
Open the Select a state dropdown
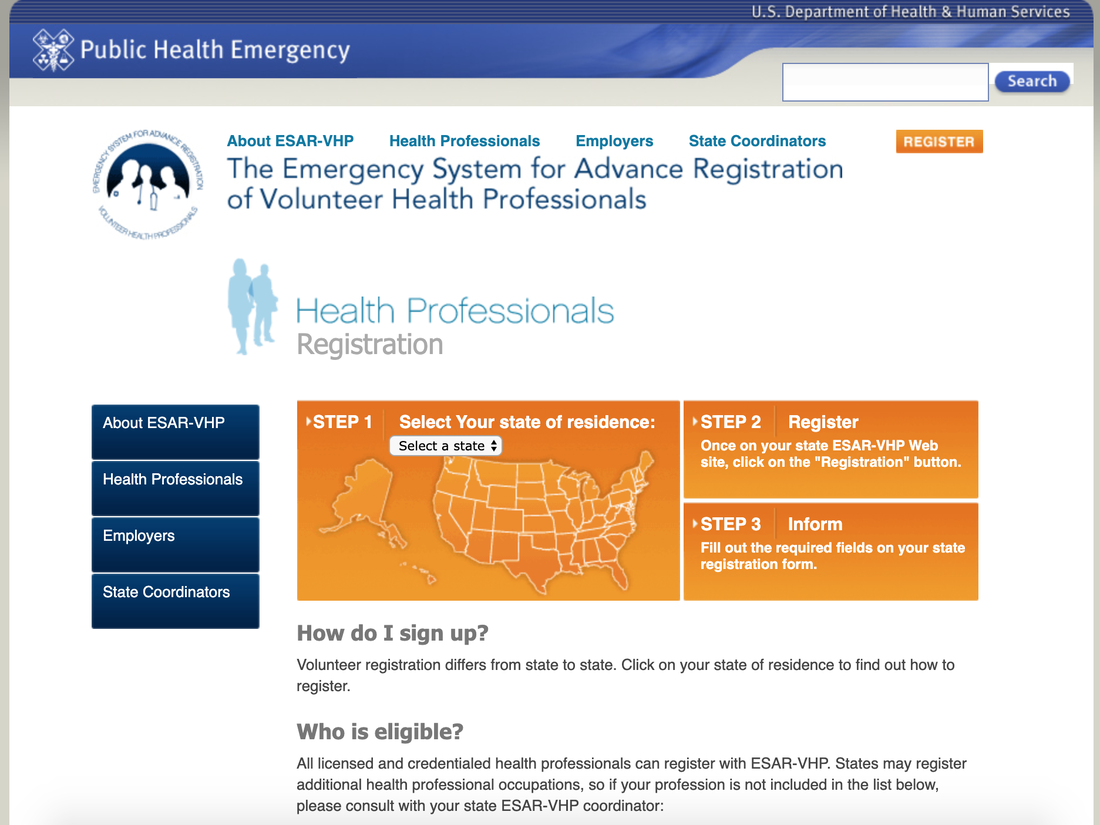click(445, 446)
